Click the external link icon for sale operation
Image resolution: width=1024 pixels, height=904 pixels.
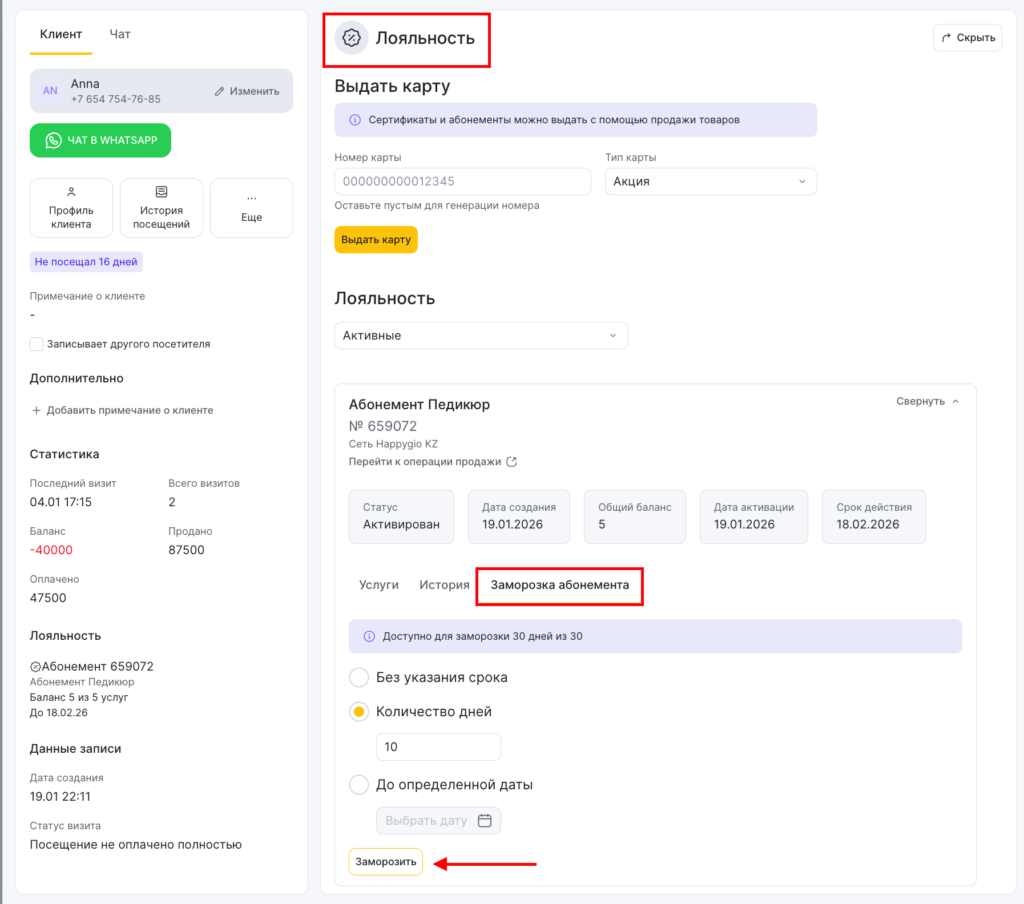(x=512, y=462)
